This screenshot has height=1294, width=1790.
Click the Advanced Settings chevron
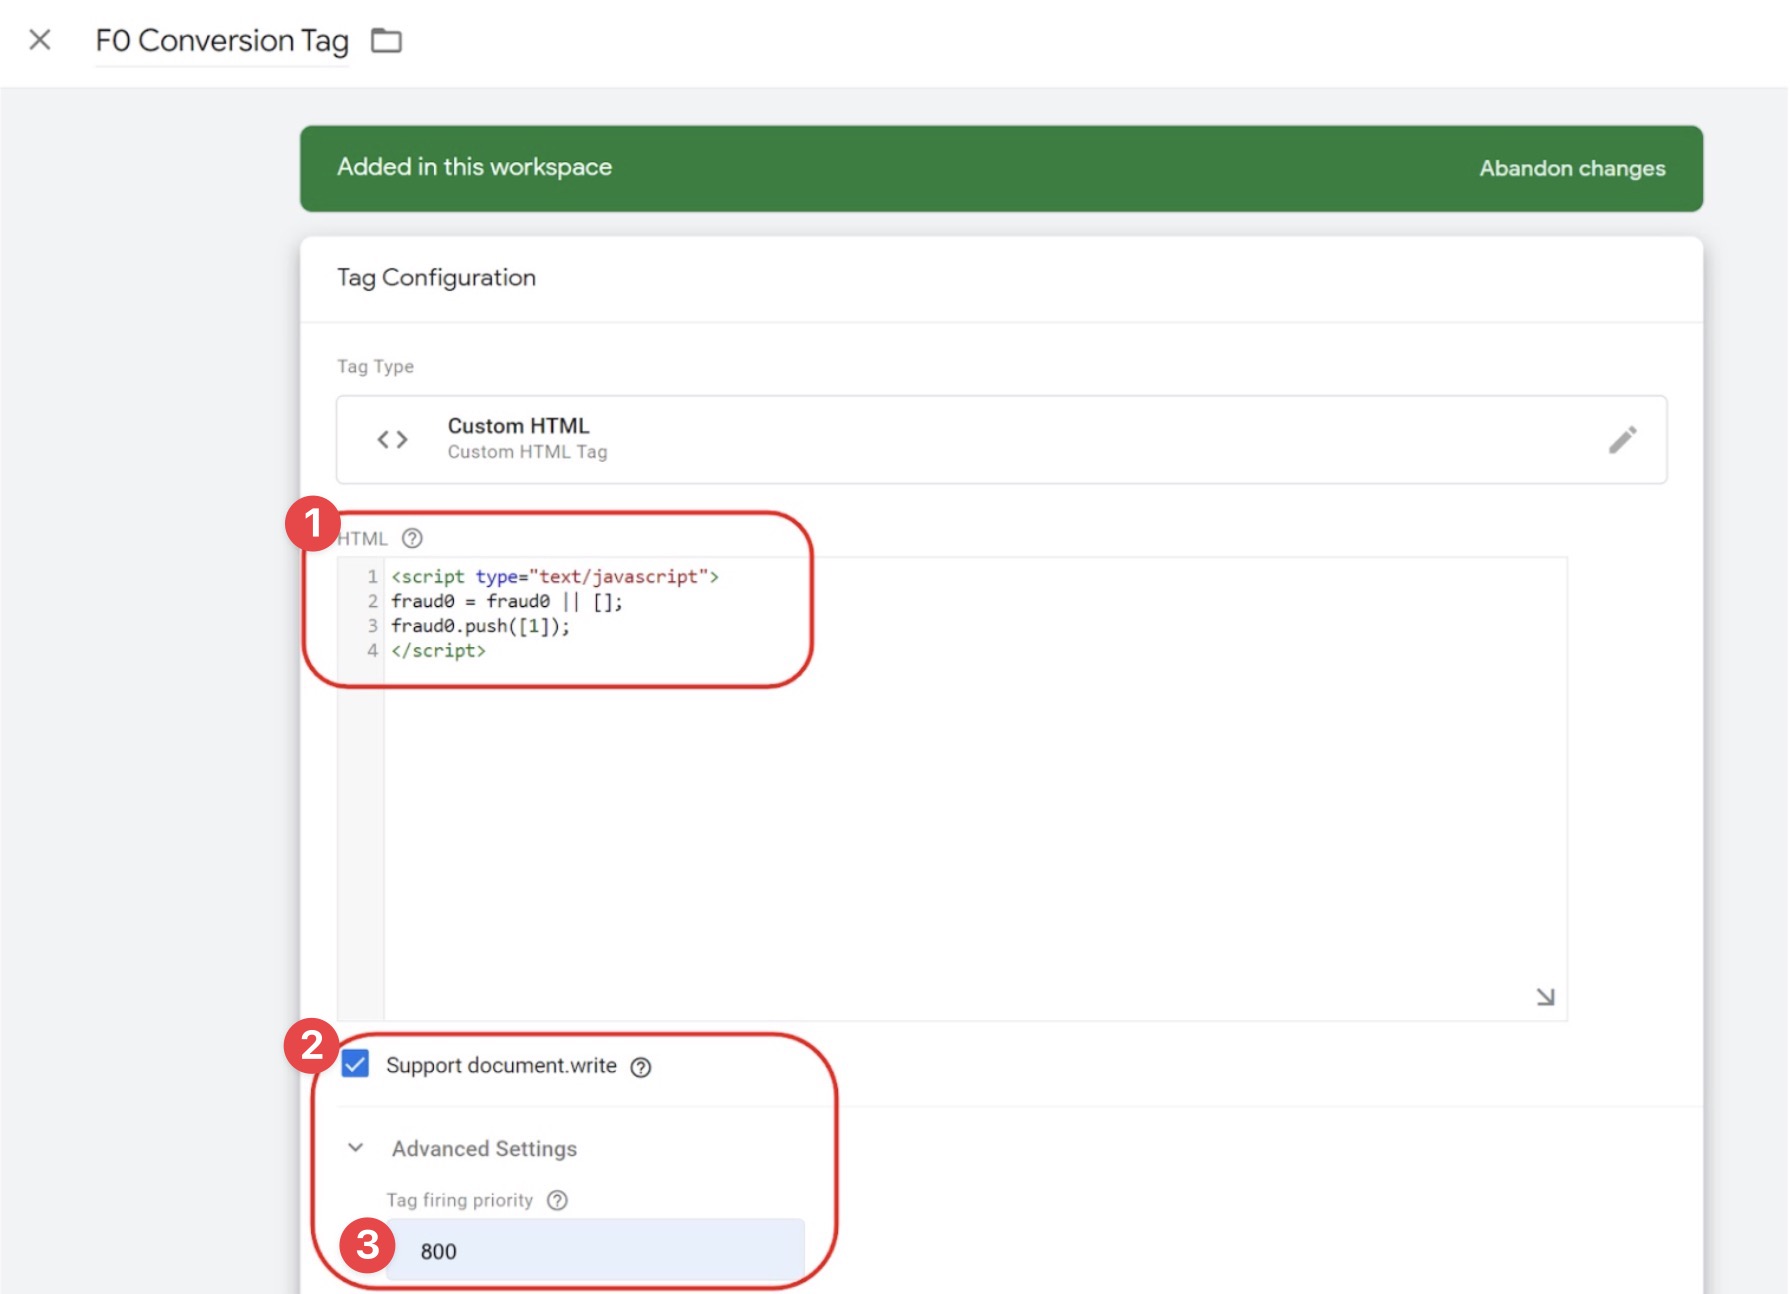pos(355,1148)
